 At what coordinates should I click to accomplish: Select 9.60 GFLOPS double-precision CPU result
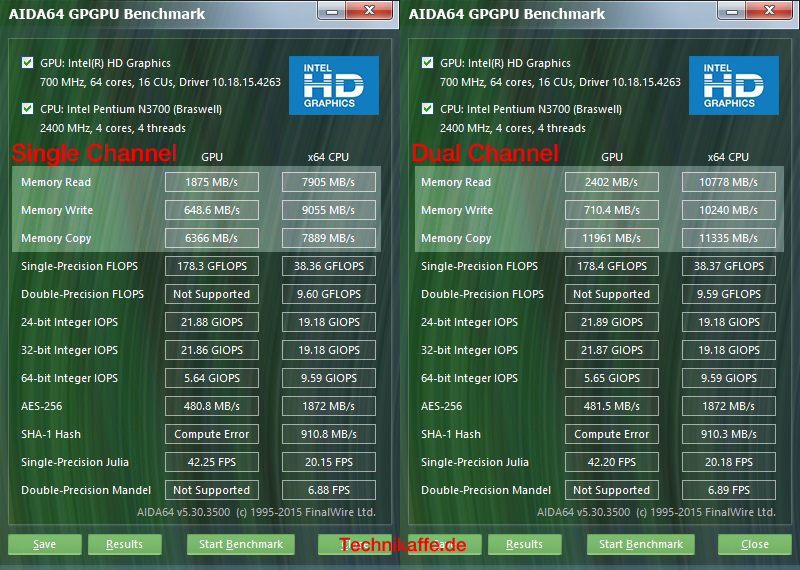(x=329, y=294)
